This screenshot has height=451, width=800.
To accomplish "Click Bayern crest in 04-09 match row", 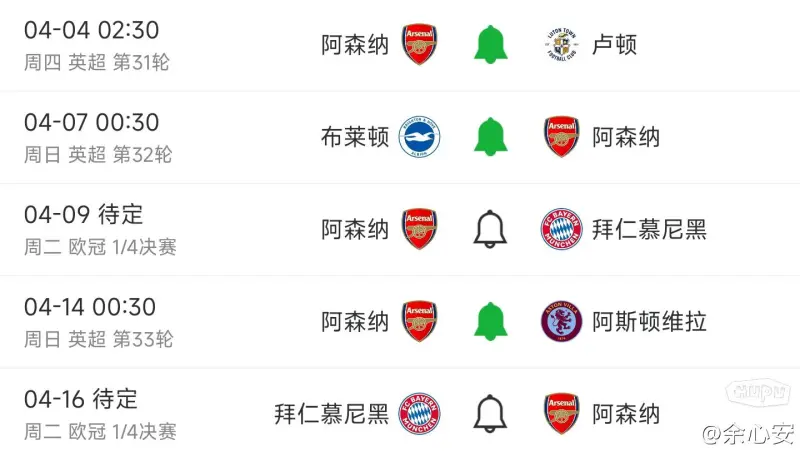I will [561, 229].
